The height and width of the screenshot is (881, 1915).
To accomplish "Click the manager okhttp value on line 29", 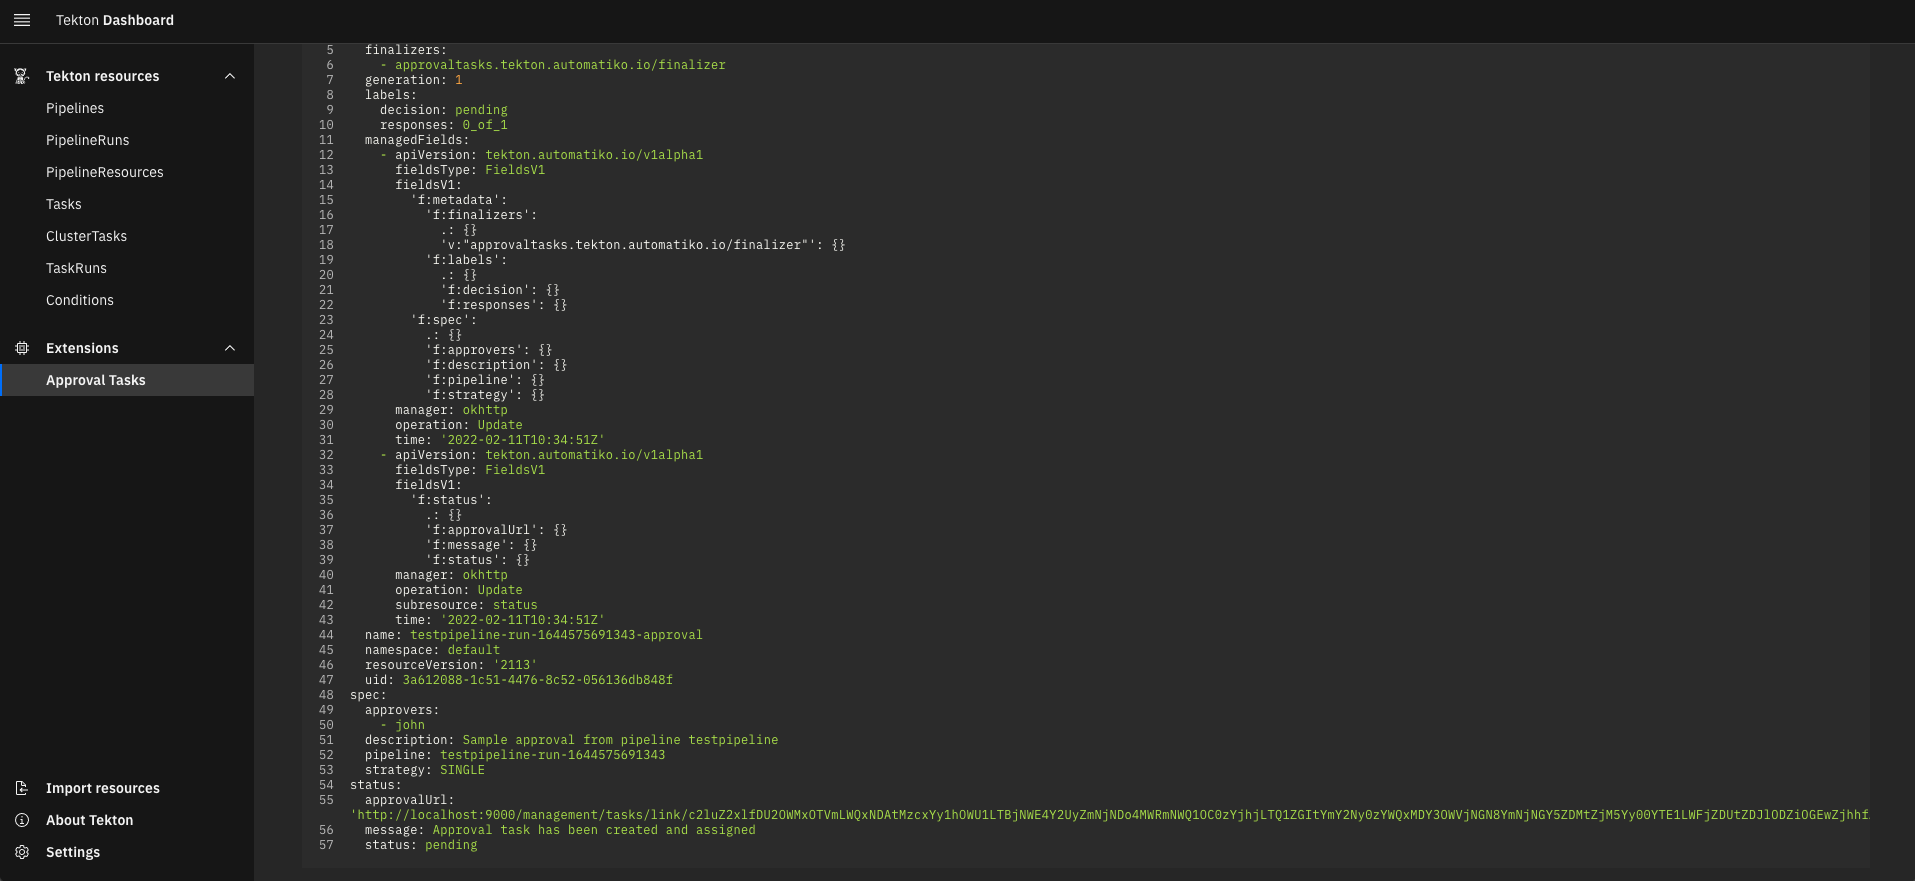I will click(x=485, y=410).
